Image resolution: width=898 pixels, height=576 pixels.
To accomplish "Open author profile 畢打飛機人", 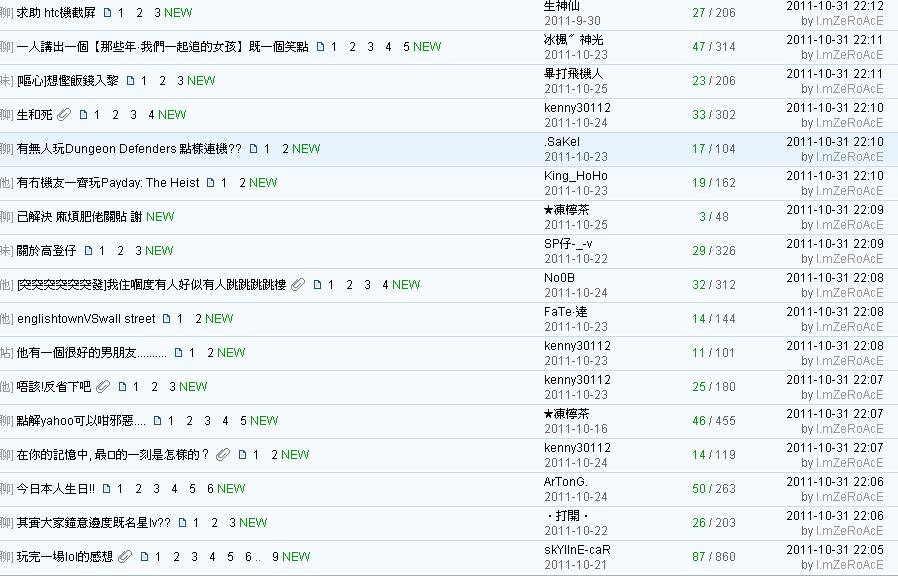I will 573,74.
